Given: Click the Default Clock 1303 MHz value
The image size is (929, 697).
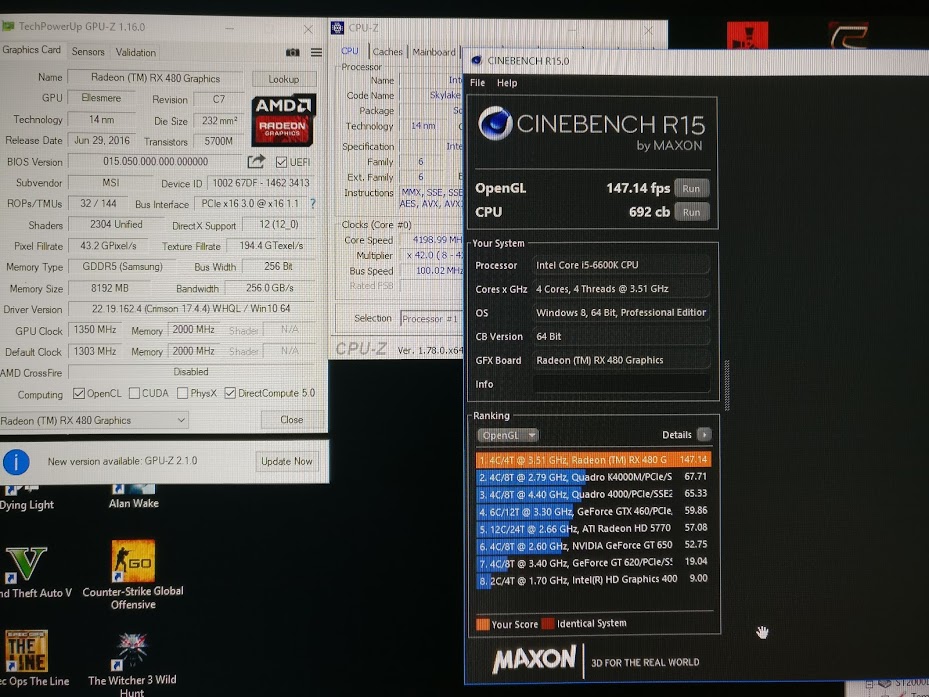Looking at the screenshot, I should pyautogui.click(x=95, y=351).
